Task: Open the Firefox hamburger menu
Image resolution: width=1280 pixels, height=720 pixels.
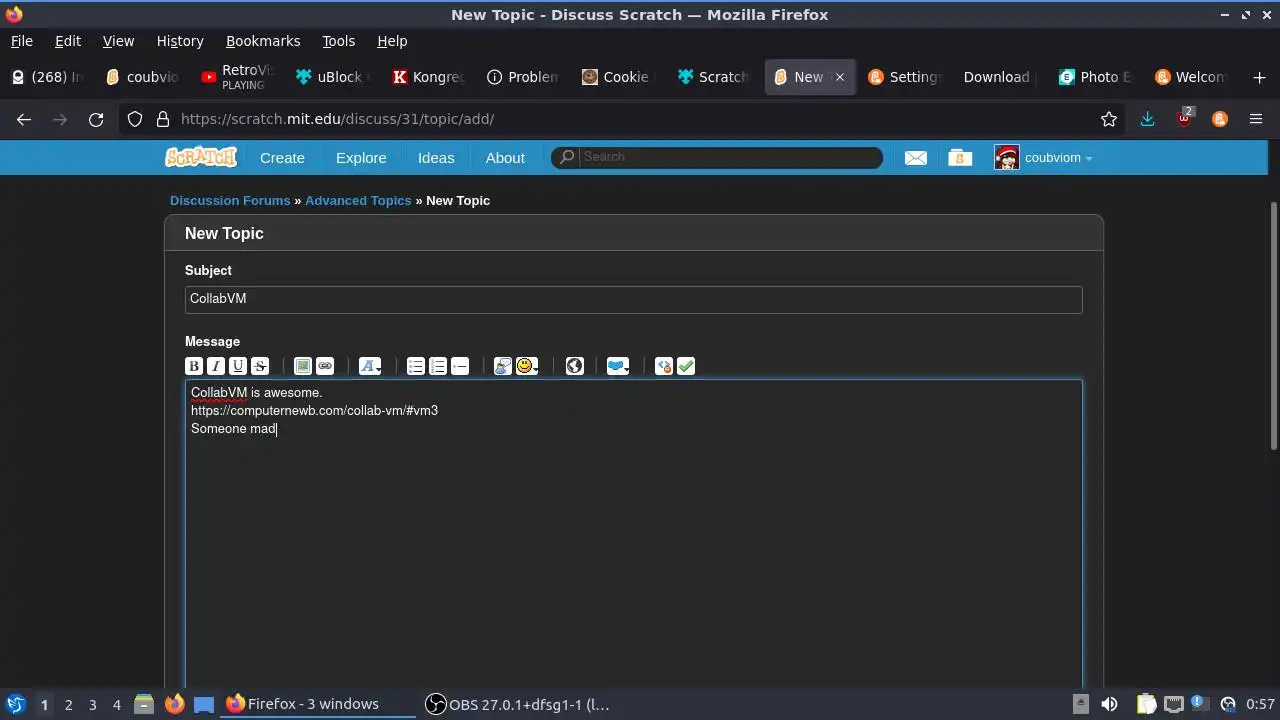Action: pyautogui.click(x=1256, y=119)
